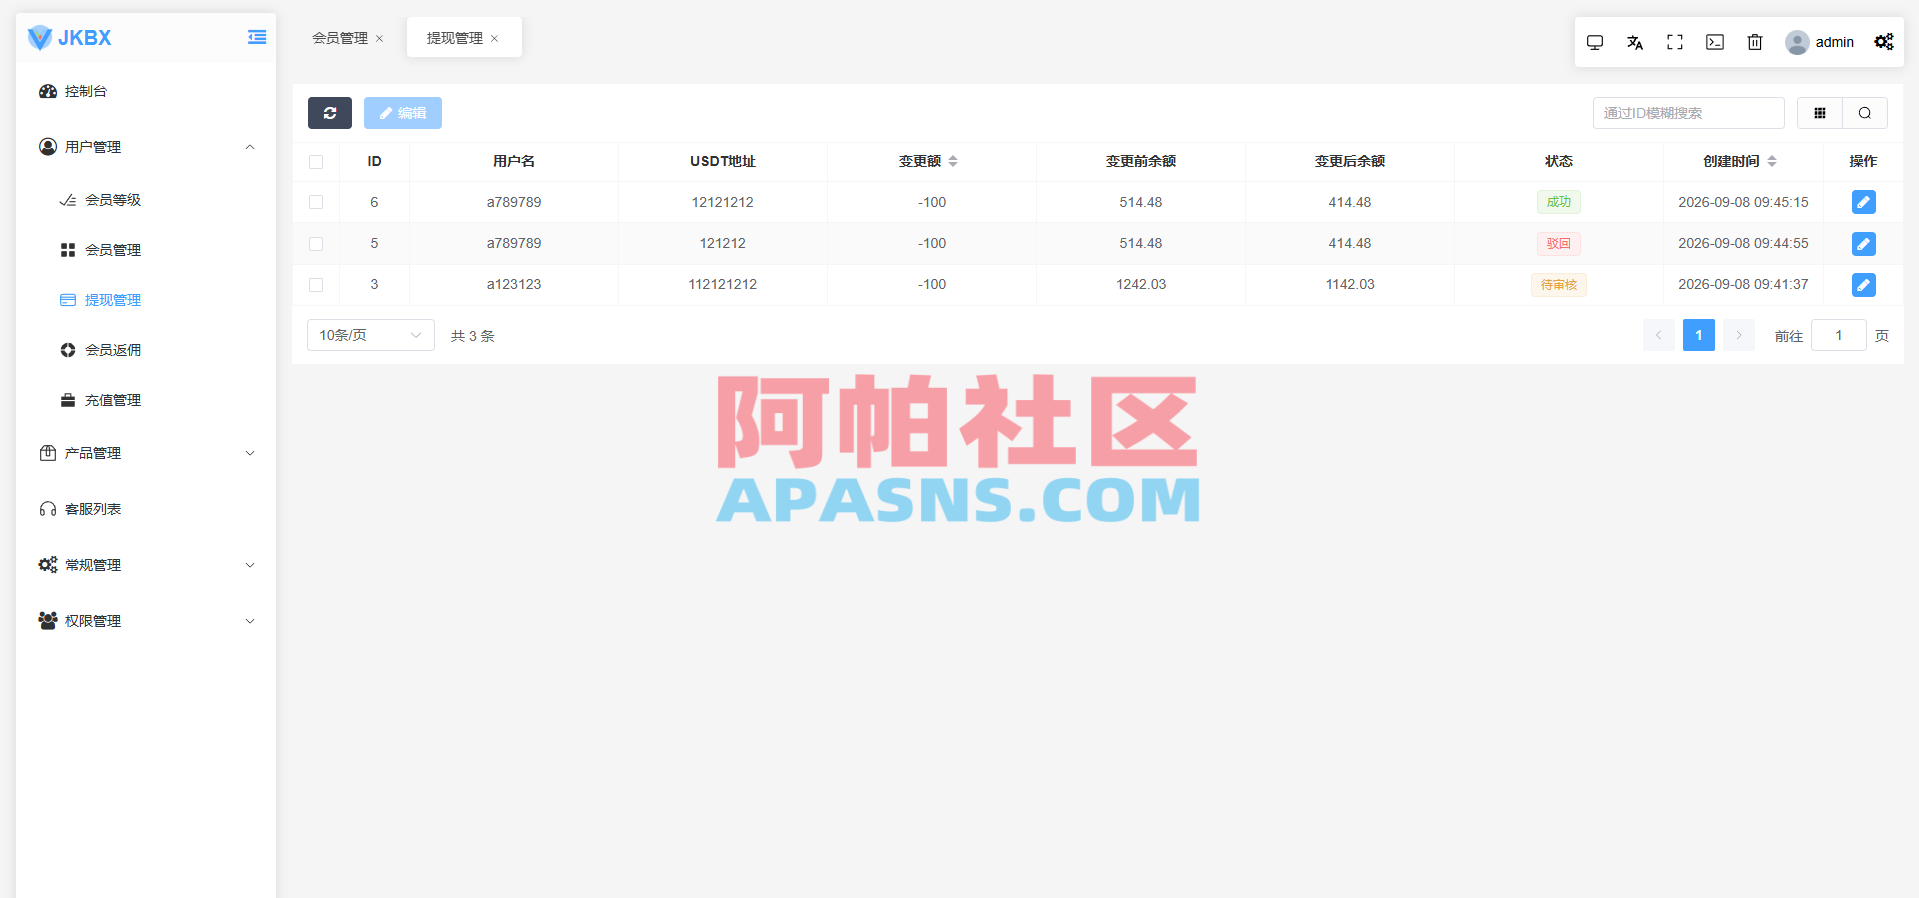Go to page 1 in pagination
1919x898 pixels.
(x=1699, y=335)
